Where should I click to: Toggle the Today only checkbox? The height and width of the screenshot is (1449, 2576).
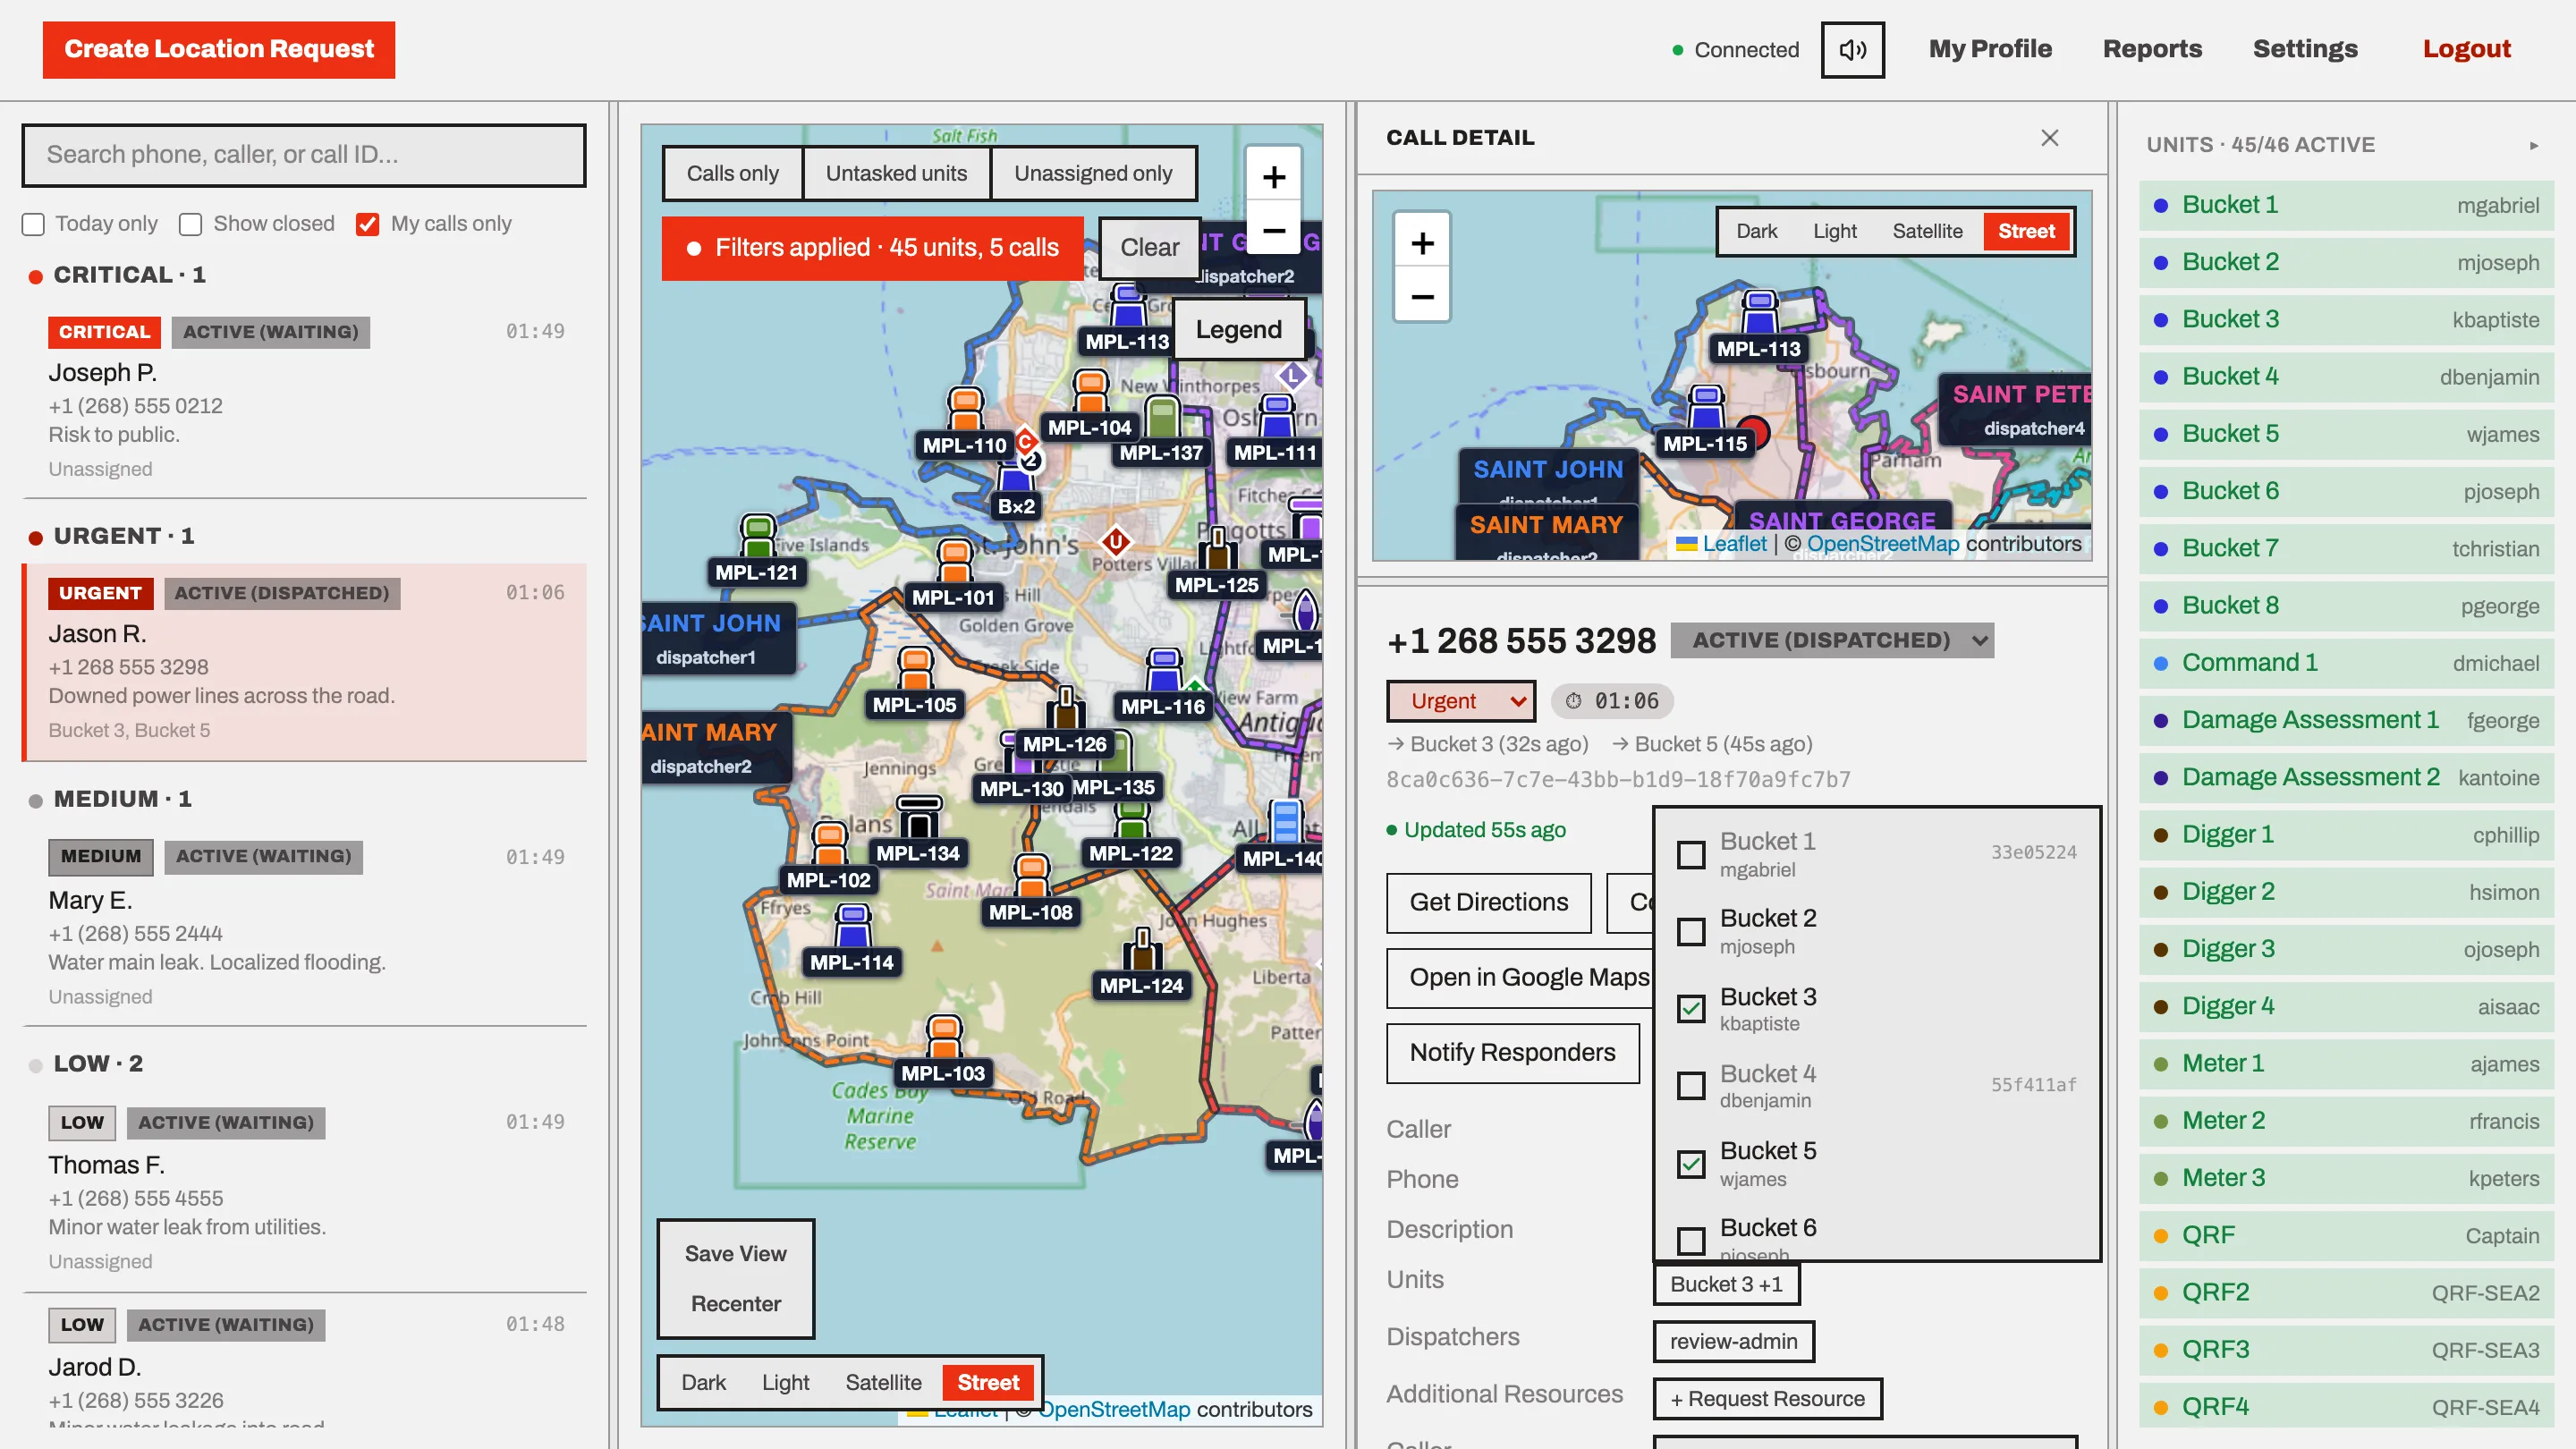click(33, 224)
